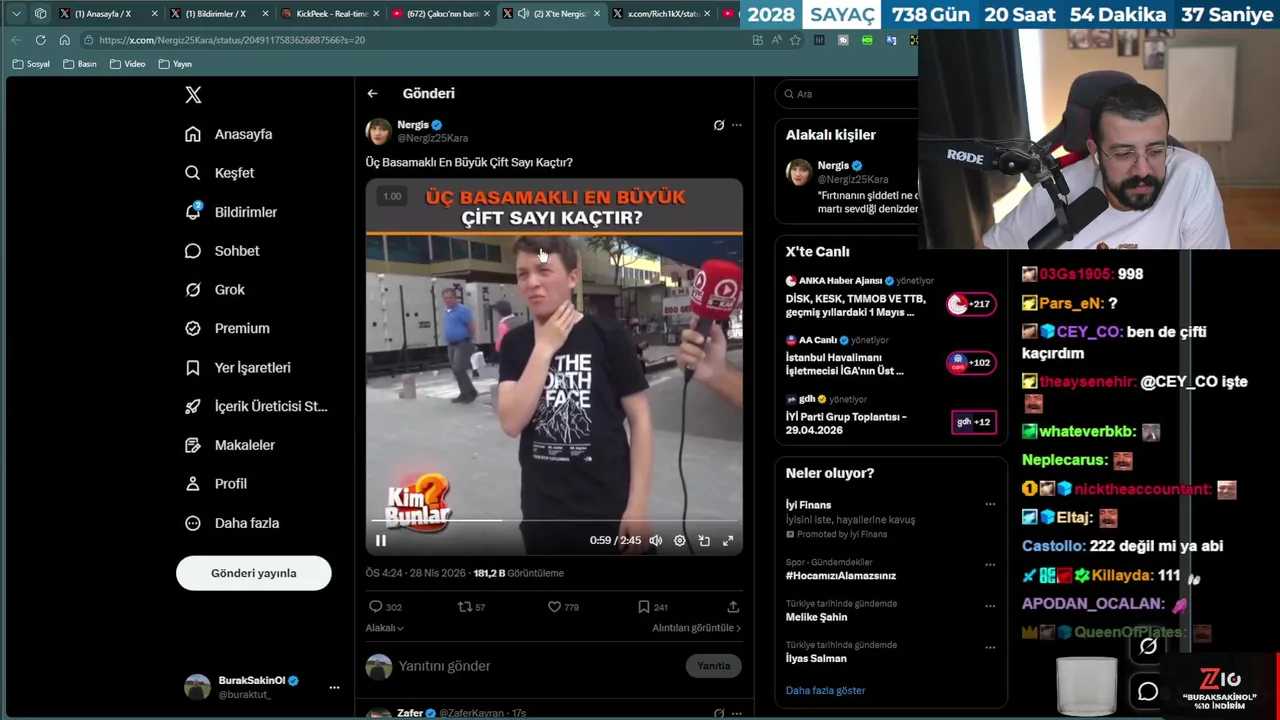This screenshot has height=720, width=1280.
Task: Open more options on Nergis post
Action: coord(737,125)
